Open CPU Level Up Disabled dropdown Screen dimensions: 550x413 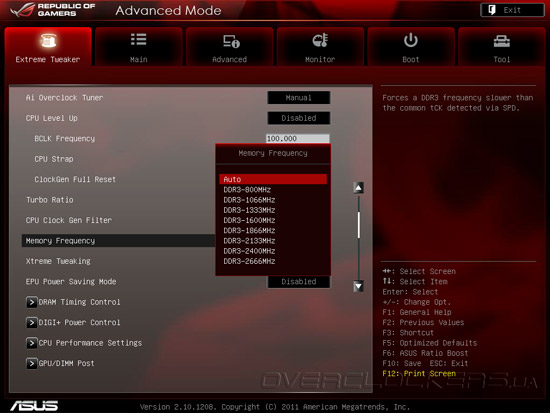point(299,118)
